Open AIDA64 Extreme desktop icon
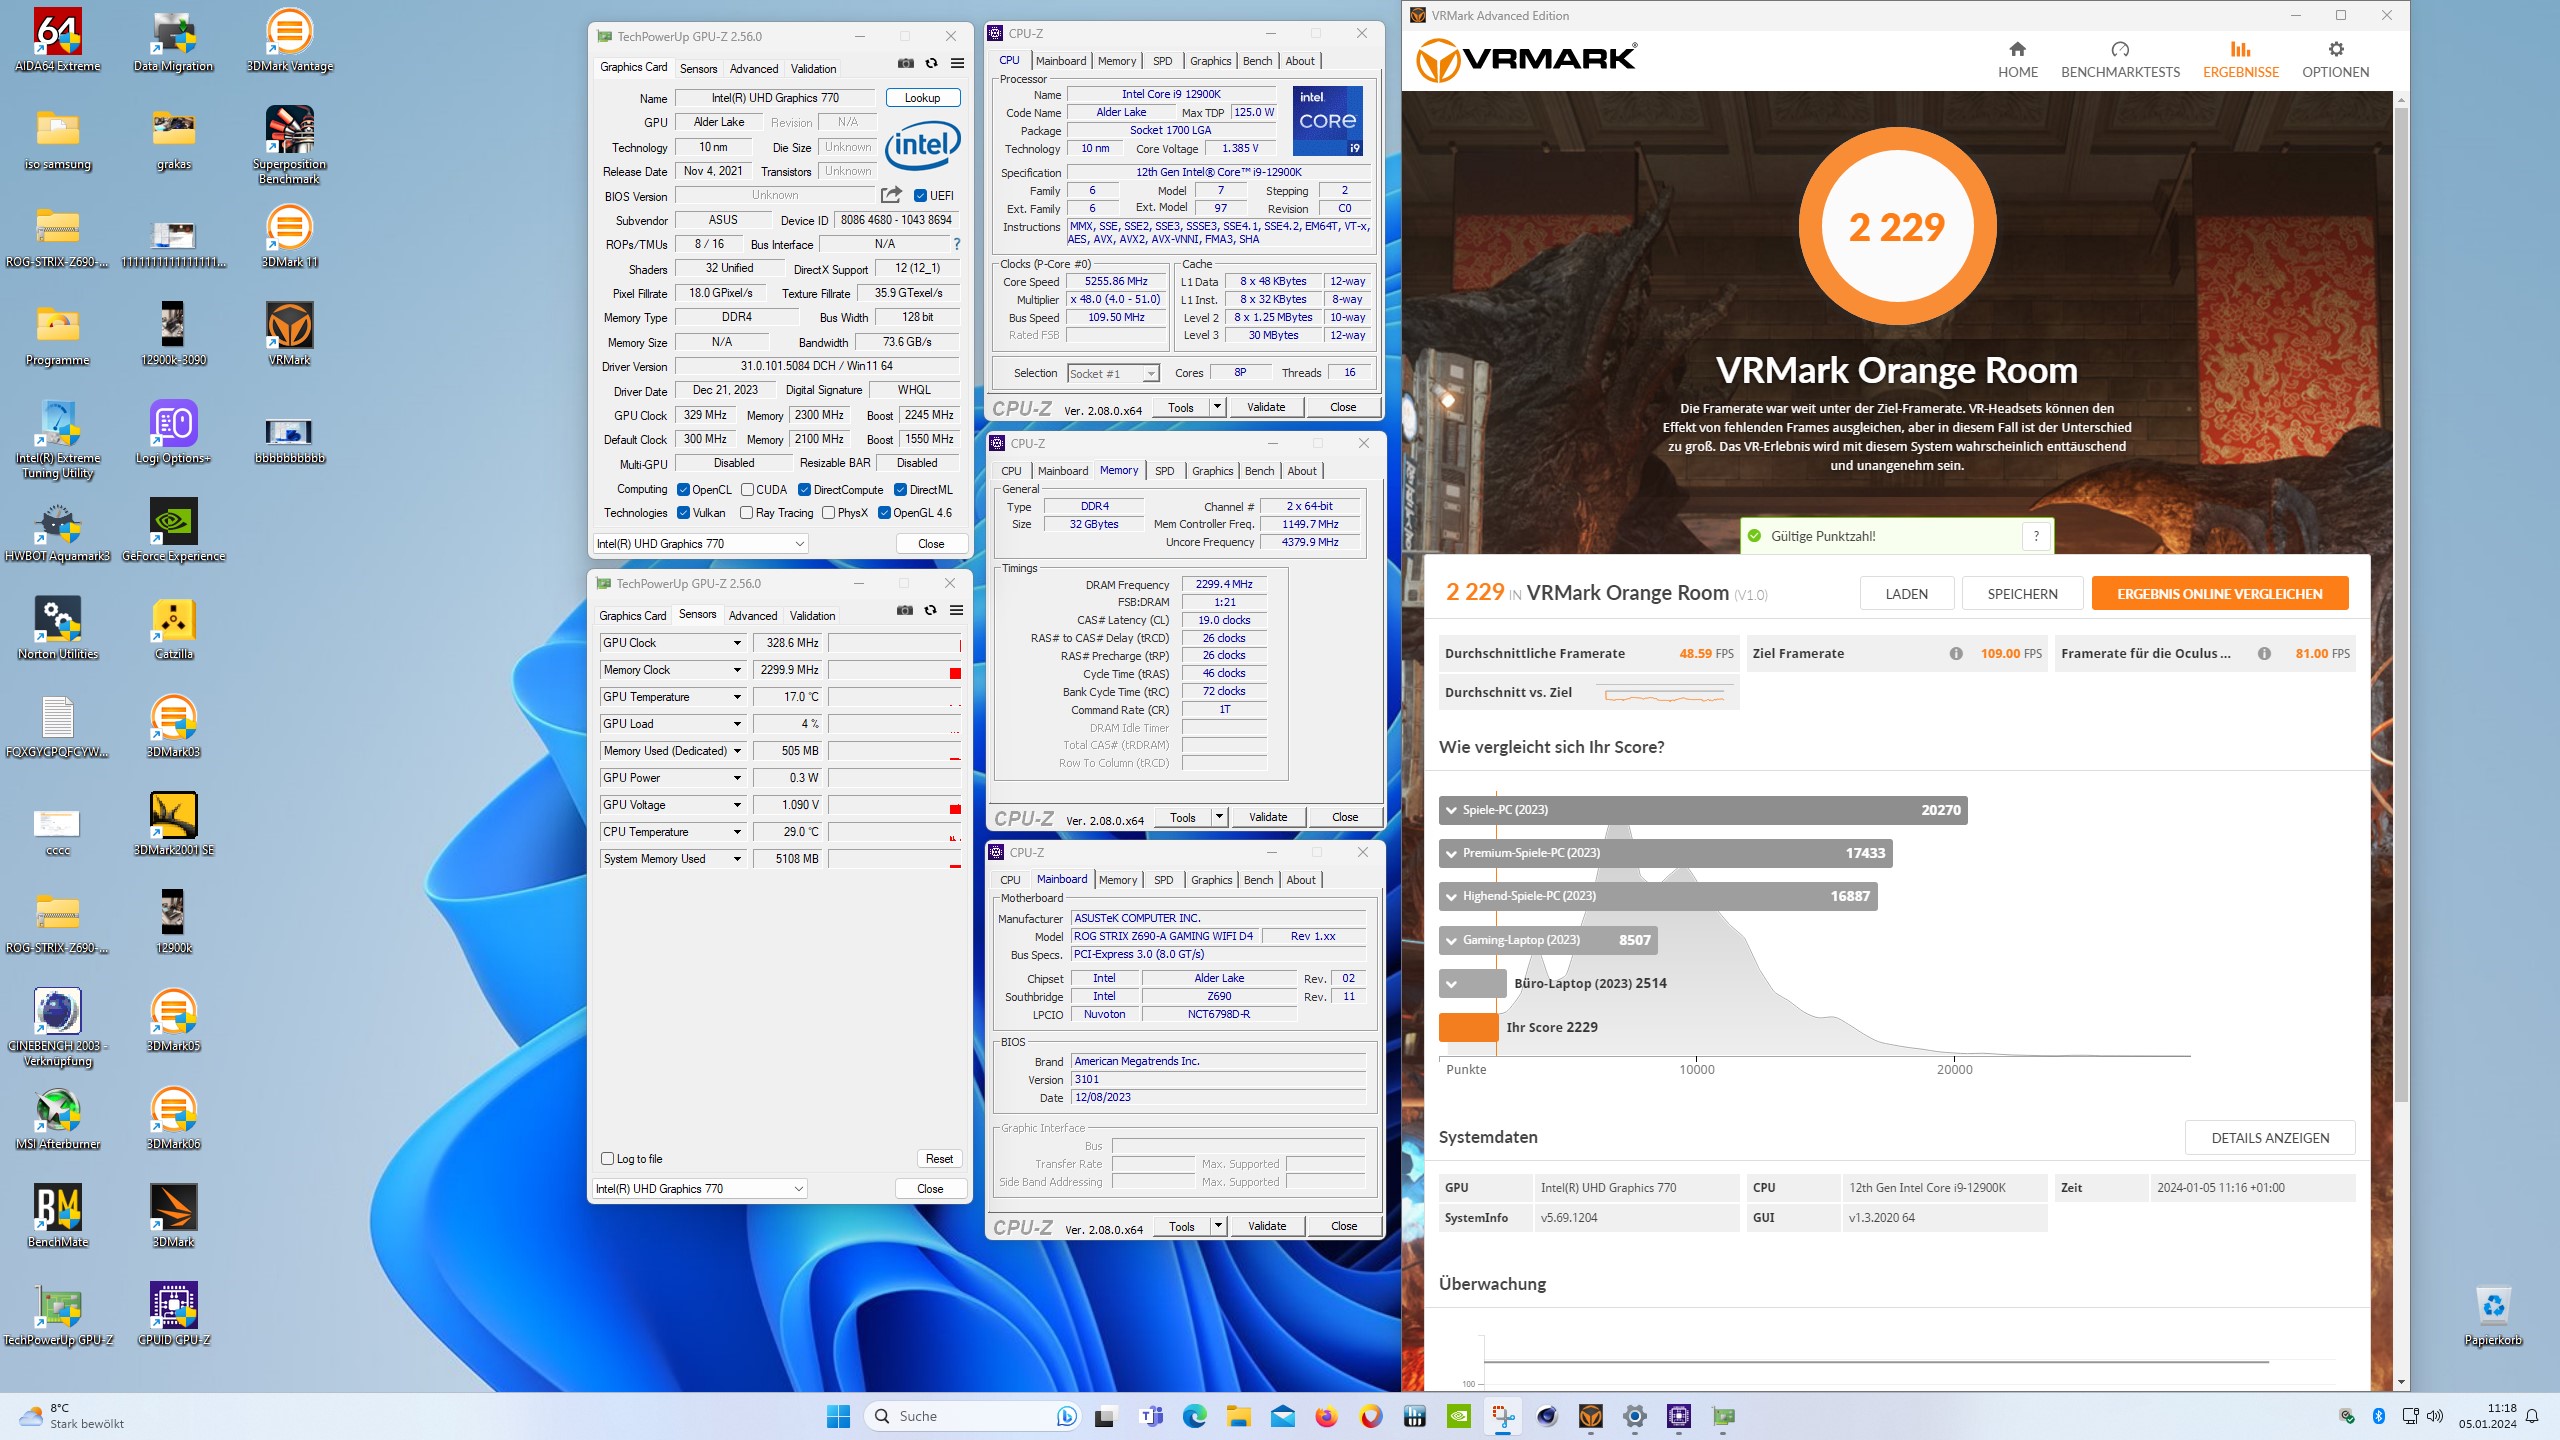Viewport: 2560px width, 1440px height. pos(58,41)
